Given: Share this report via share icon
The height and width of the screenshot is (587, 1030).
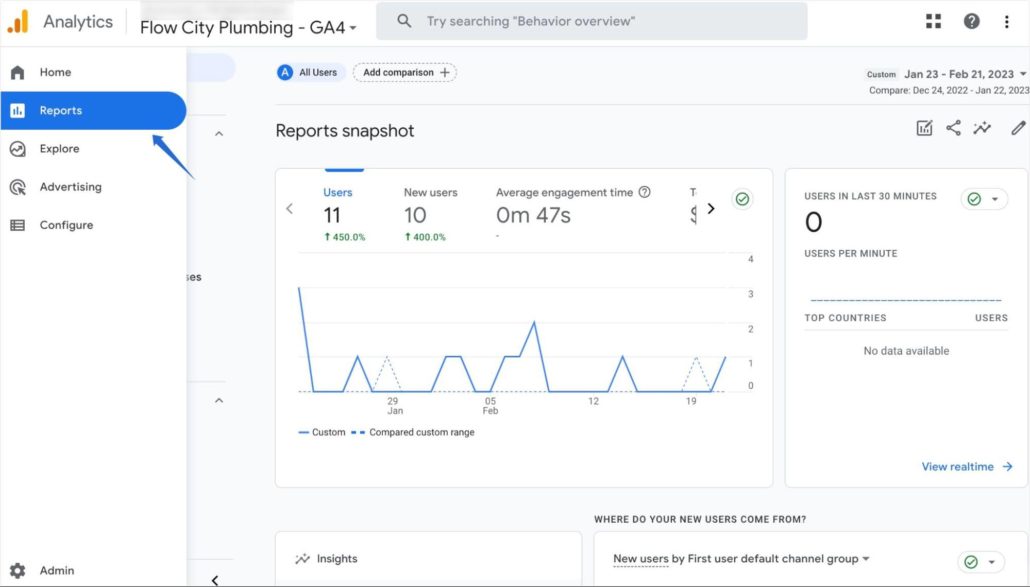Looking at the screenshot, I should [953, 128].
